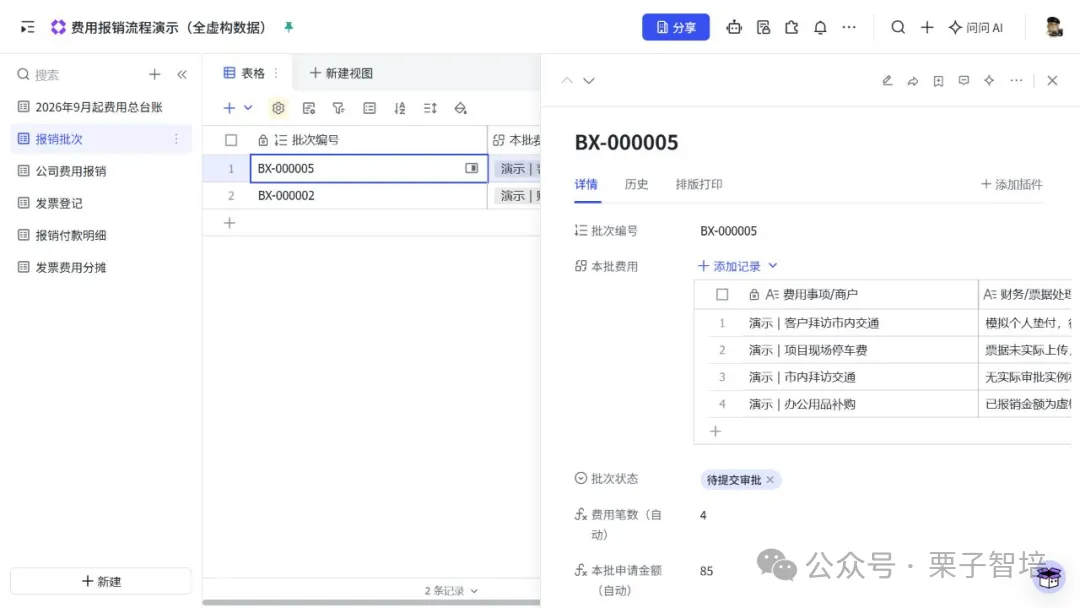Screen dimensions: 1080x608
Task: Open the user avatar menu
Action: 1053,27
